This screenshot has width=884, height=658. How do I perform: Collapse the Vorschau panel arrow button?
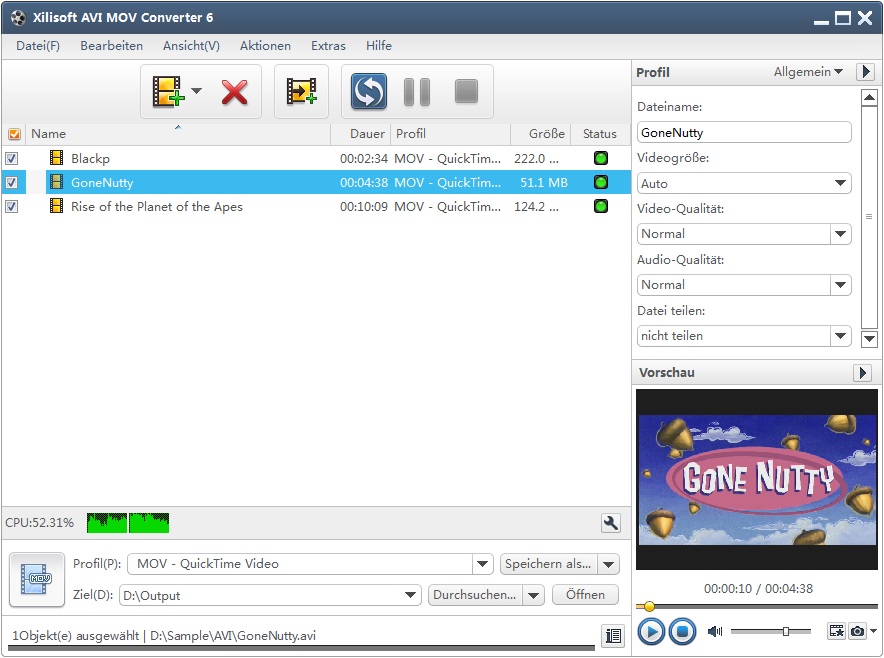863,373
